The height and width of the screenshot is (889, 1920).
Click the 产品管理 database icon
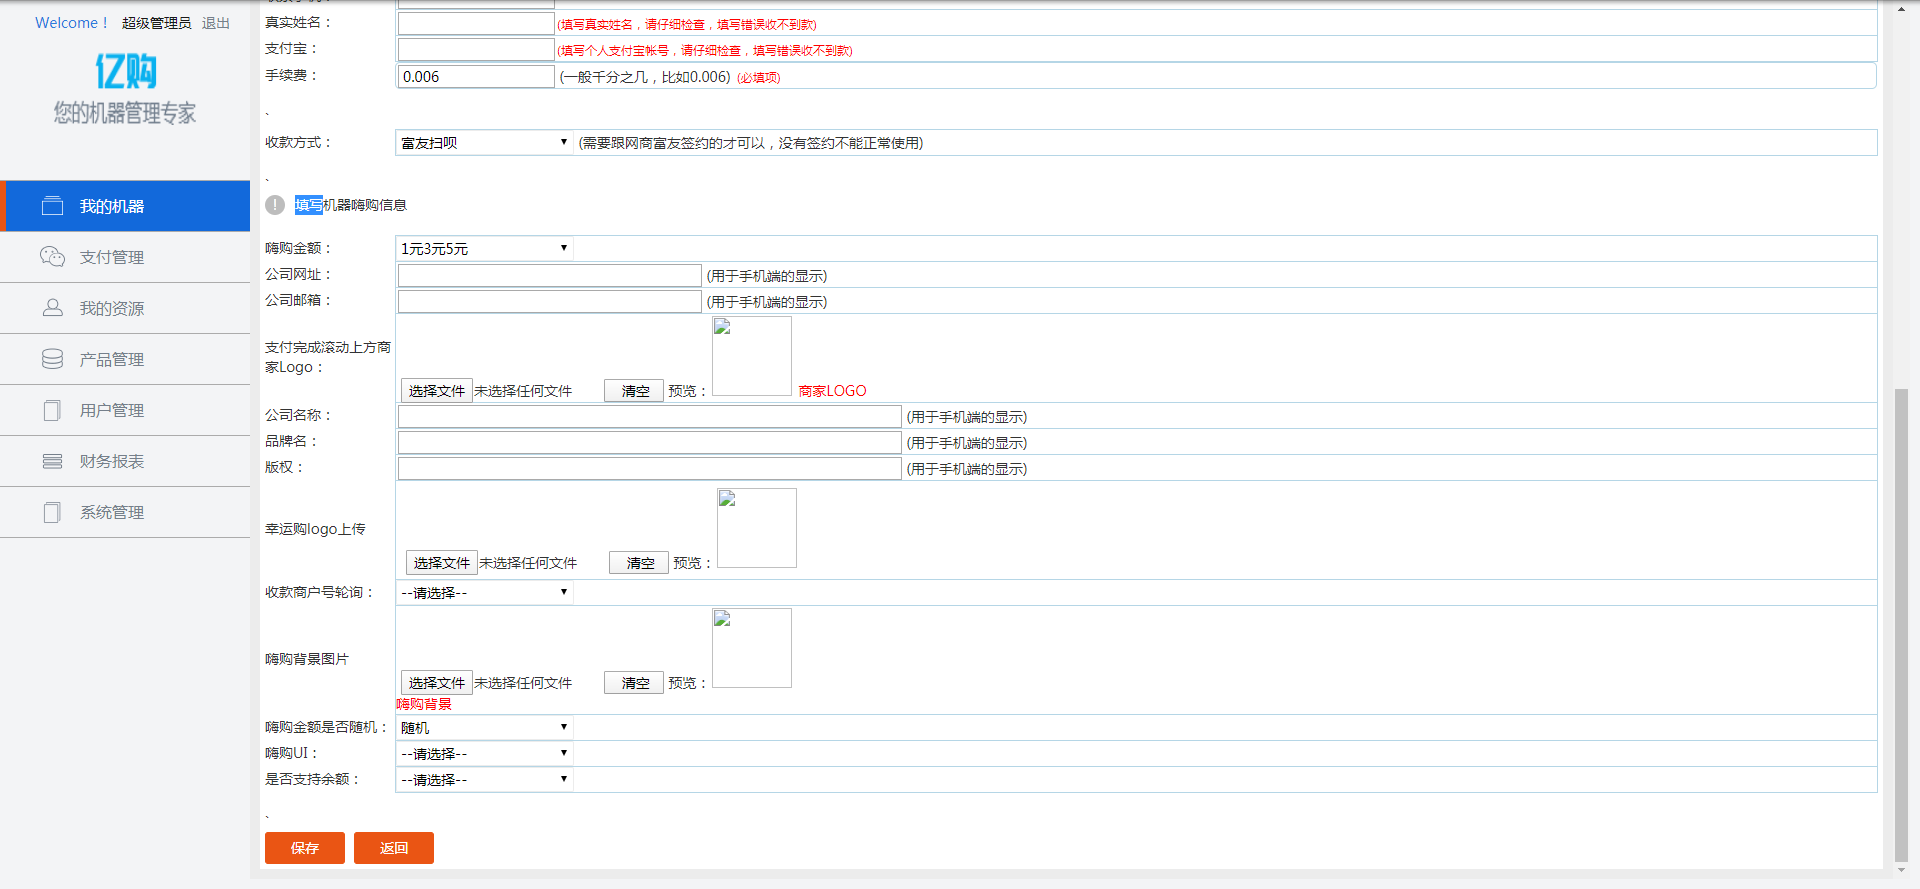pyautogui.click(x=52, y=359)
